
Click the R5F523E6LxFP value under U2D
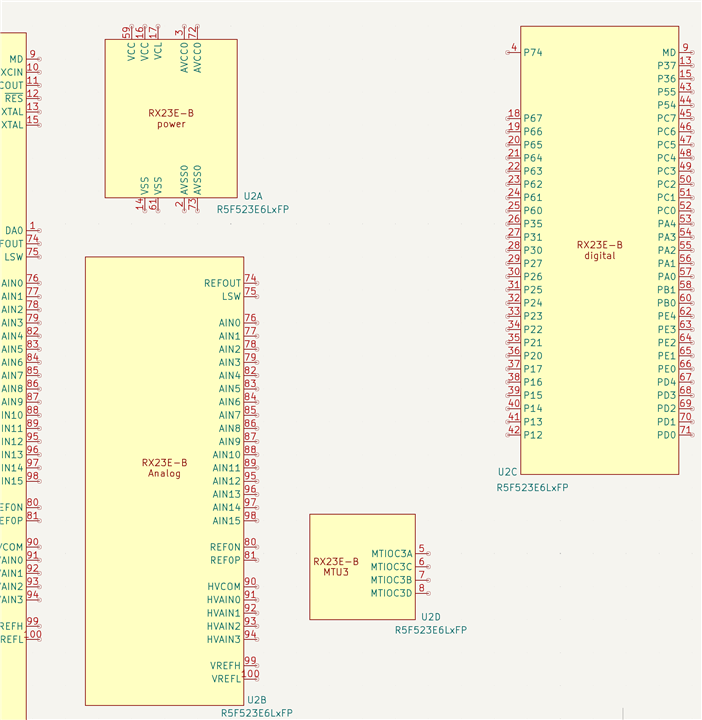click(431, 630)
